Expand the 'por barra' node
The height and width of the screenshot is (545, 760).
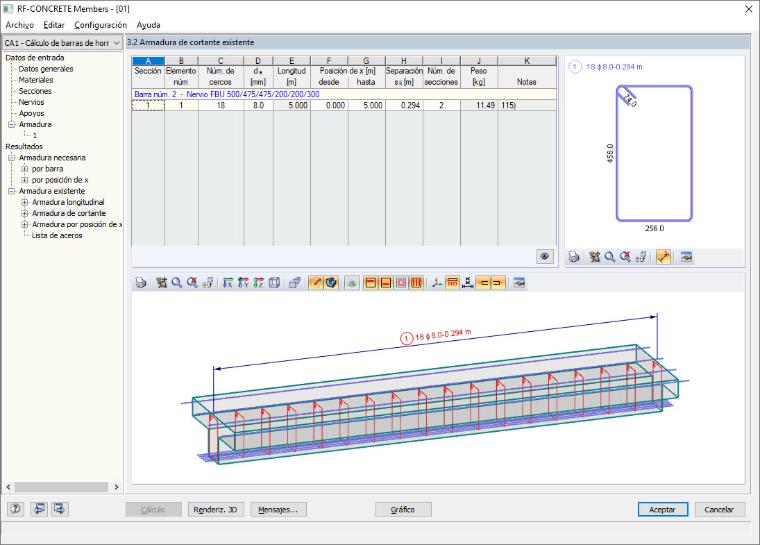coord(24,169)
